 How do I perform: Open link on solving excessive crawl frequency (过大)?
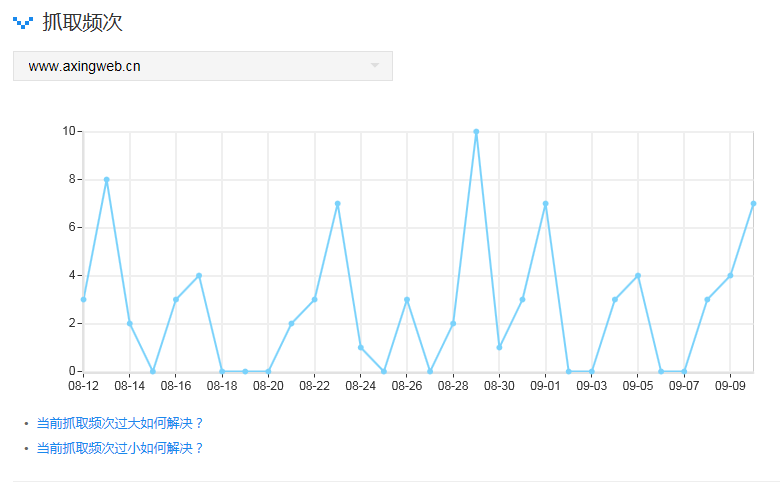120,423
